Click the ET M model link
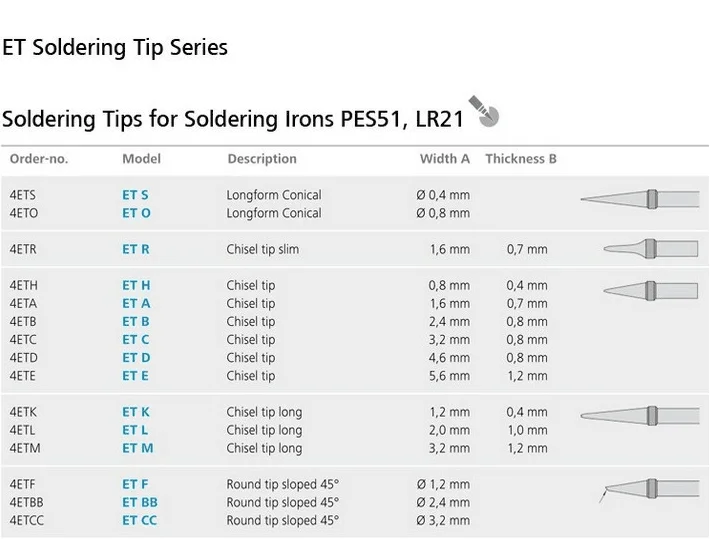This screenshot has width=710, height=539. click(x=137, y=448)
